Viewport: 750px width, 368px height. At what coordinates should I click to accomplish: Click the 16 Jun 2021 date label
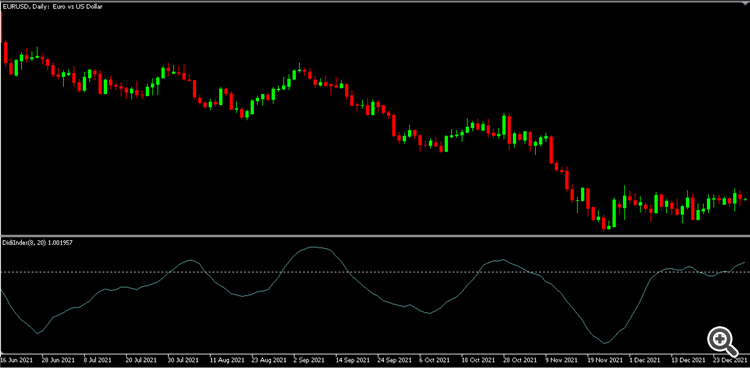(17, 359)
